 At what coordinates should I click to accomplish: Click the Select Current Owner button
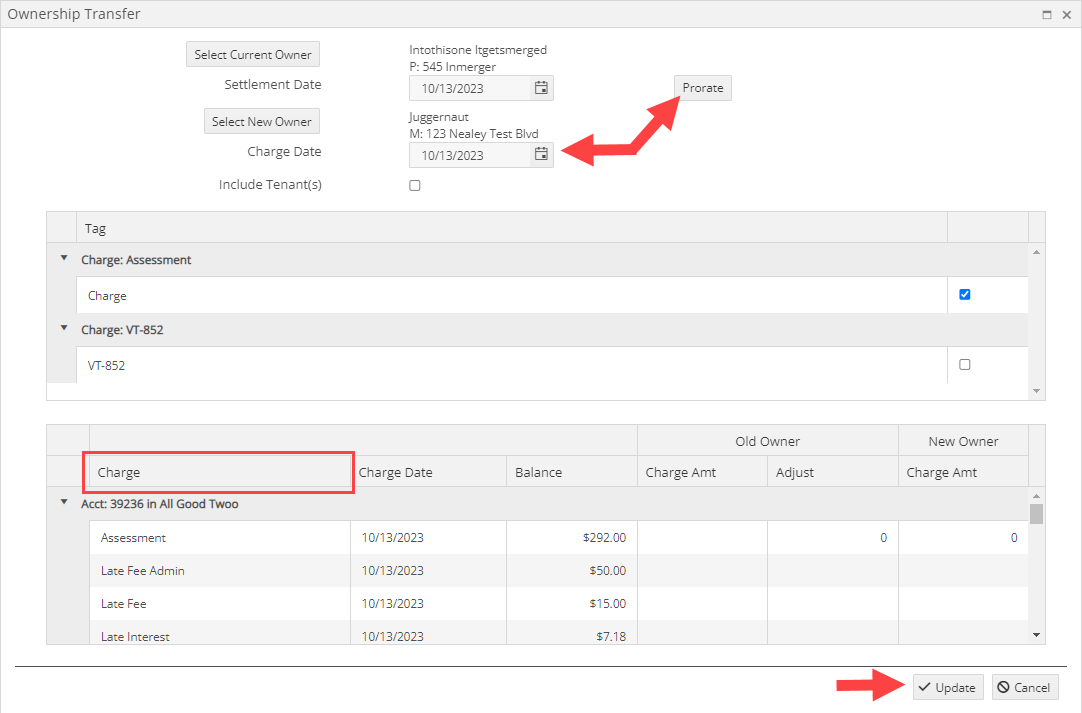(x=252, y=54)
